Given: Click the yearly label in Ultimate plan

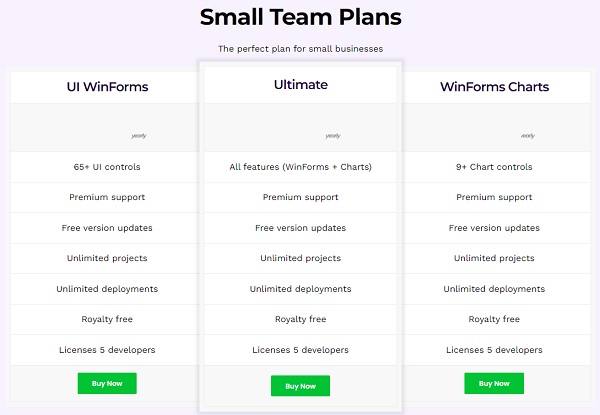Looking at the screenshot, I should (x=333, y=136).
